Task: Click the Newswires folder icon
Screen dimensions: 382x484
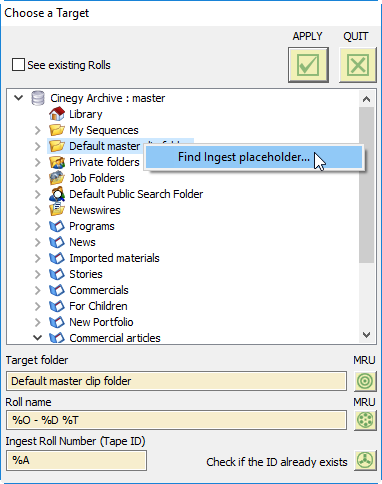Action: 57,210
